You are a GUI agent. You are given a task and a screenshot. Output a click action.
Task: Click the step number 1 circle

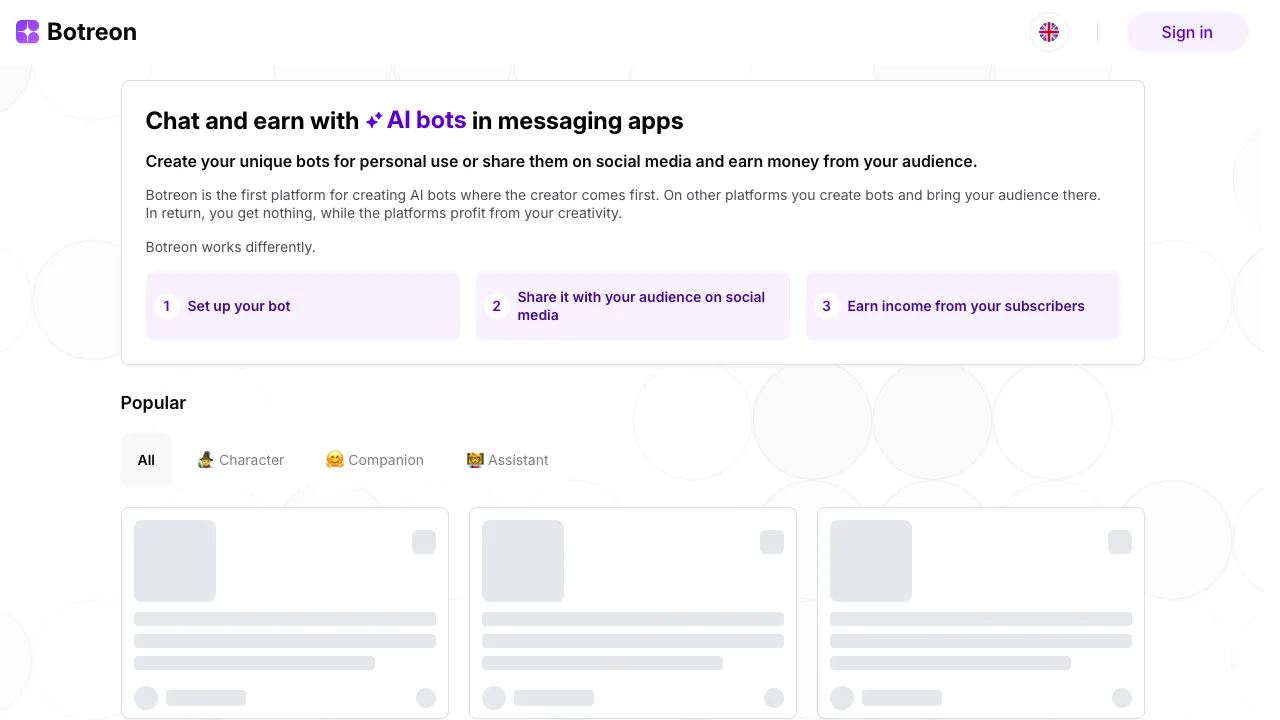(167, 306)
